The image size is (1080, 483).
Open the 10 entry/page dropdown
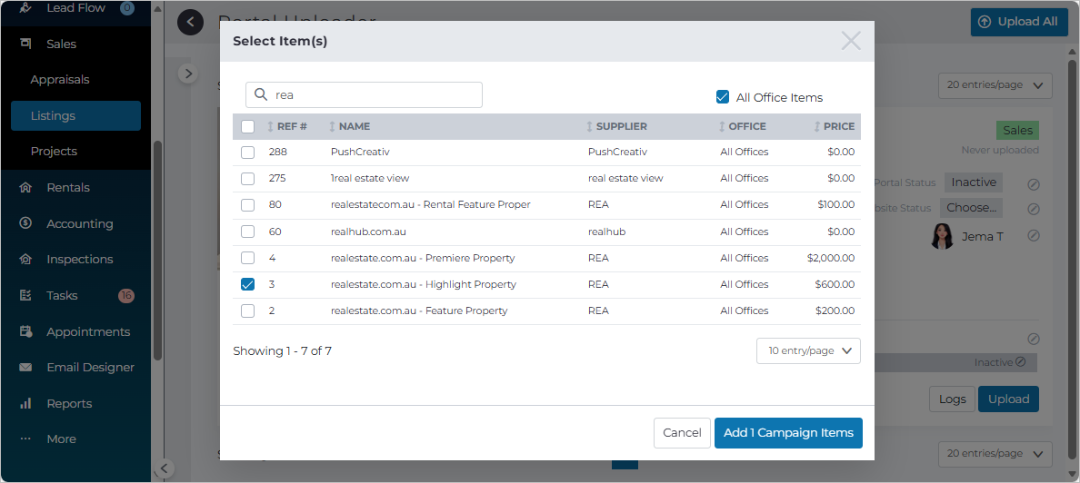[x=809, y=351]
